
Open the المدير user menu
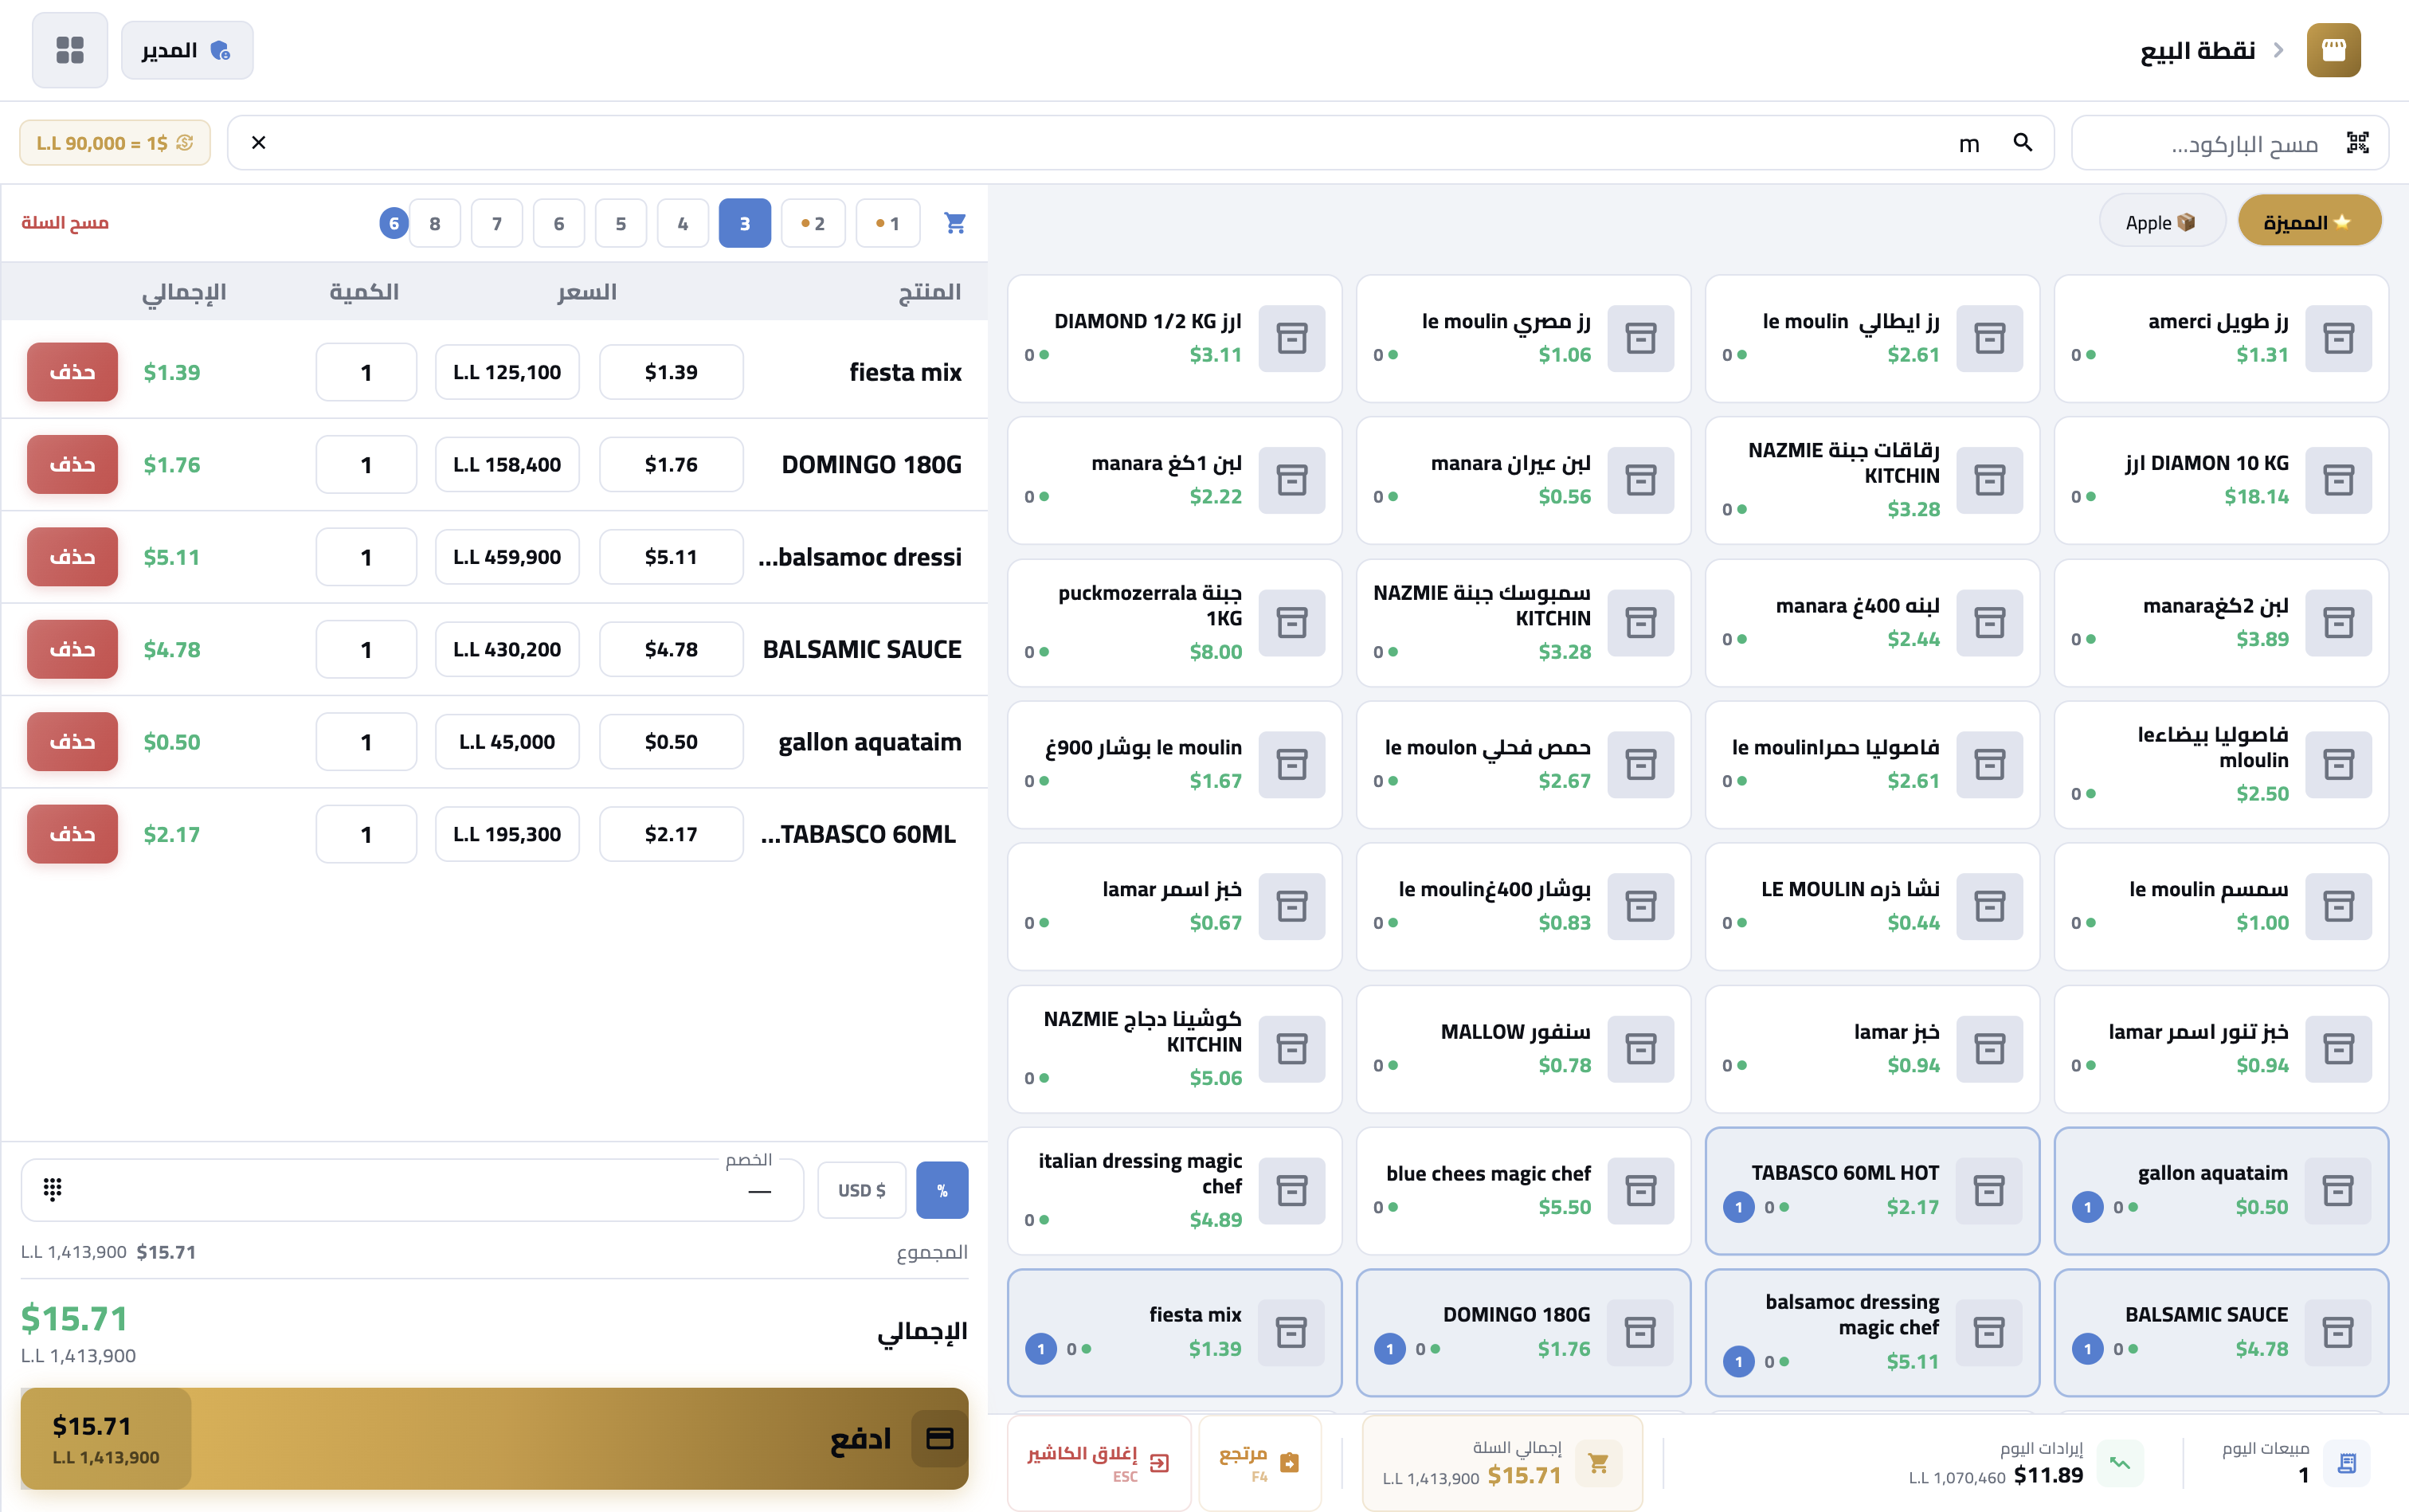point(187,50)
